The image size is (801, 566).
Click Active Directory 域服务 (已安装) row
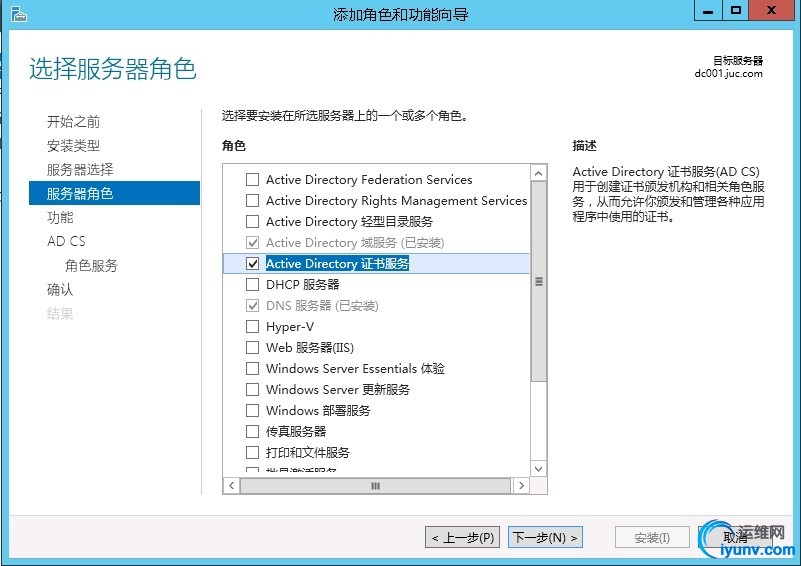[355, 243]
